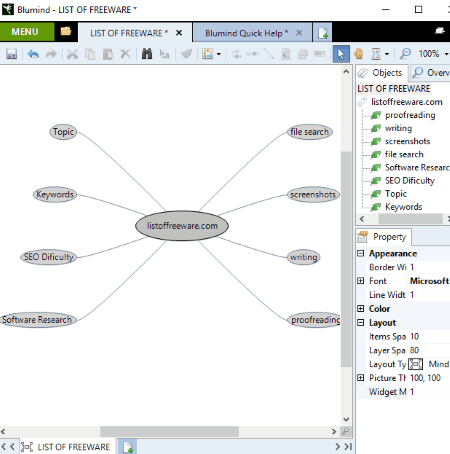The height and width of the screenshot is (454, 450).
Task: Open the Objects panel tab
Action: pyautogui.click(x=382, y=73)
